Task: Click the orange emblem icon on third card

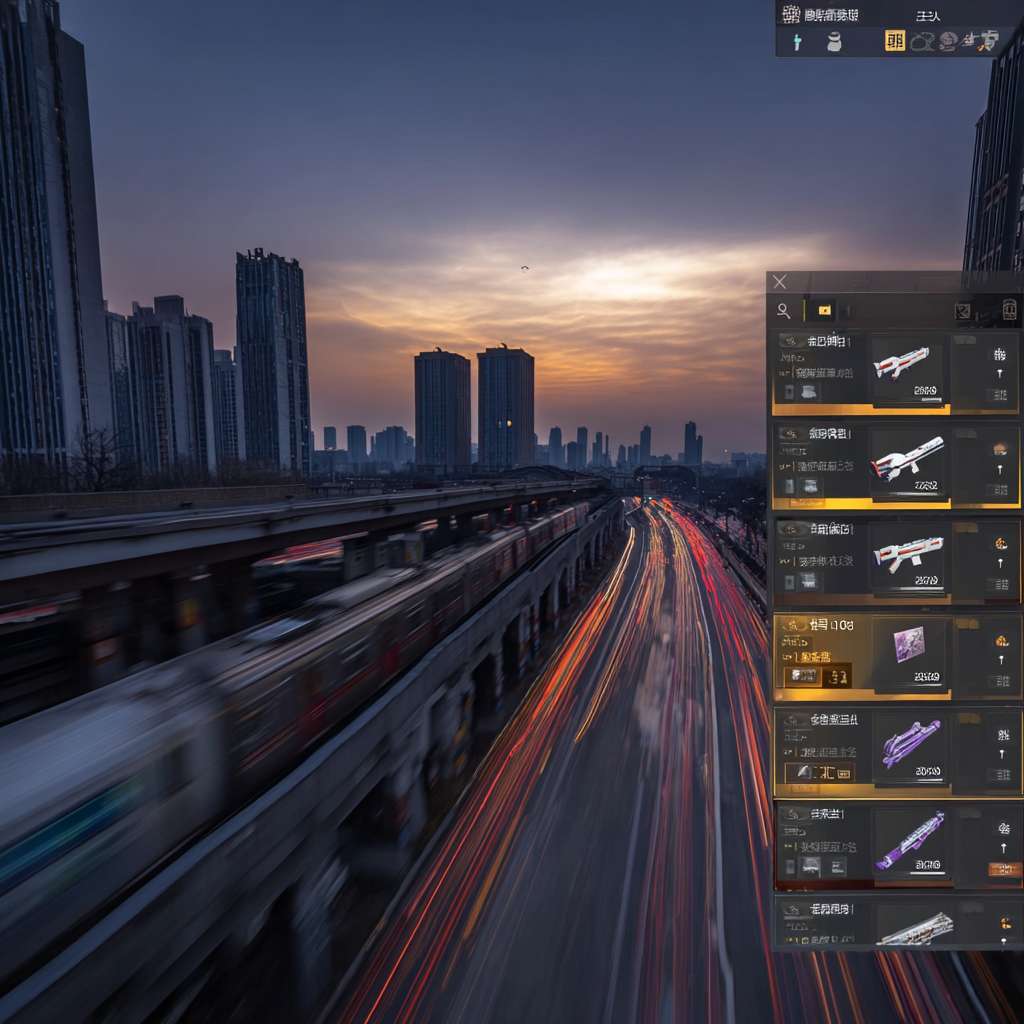Action: (1000, 543)
